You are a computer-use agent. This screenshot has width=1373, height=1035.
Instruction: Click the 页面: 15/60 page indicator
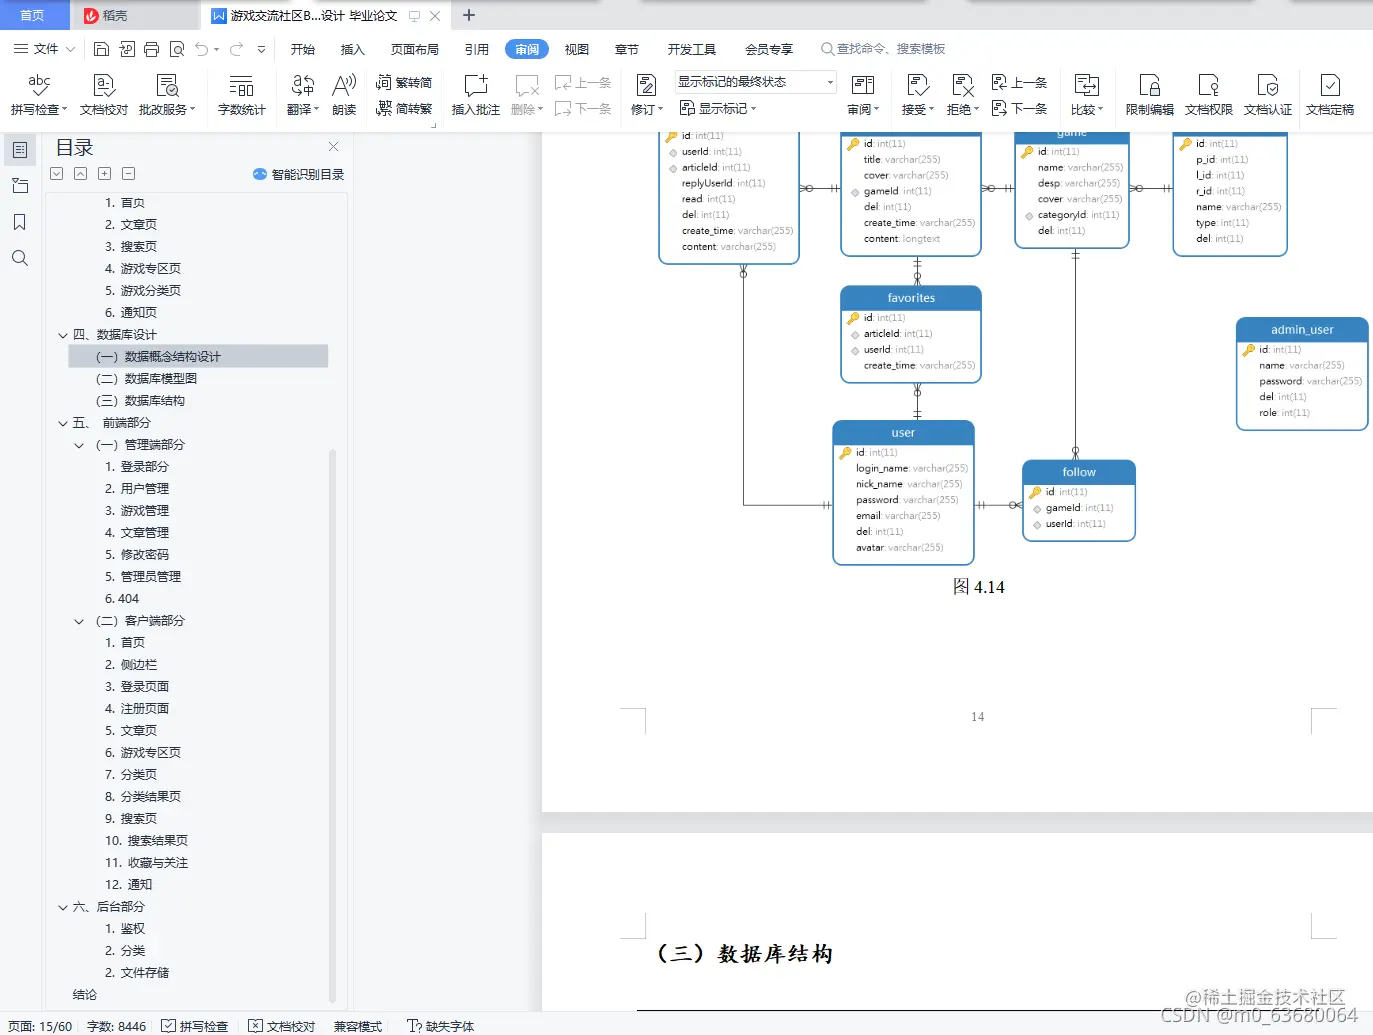coord(40,1026)
